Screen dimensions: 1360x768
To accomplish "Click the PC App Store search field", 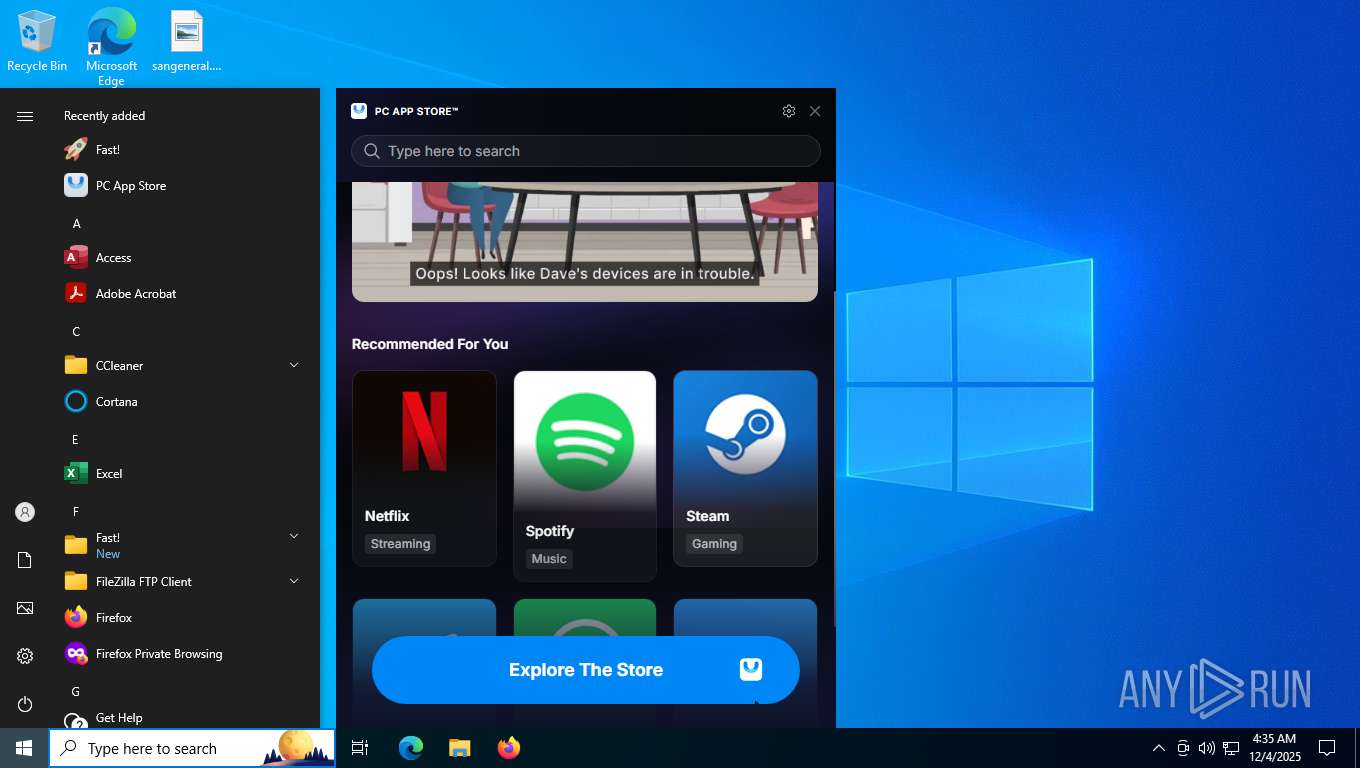I will pyautogui.click(x=586, y=151).
